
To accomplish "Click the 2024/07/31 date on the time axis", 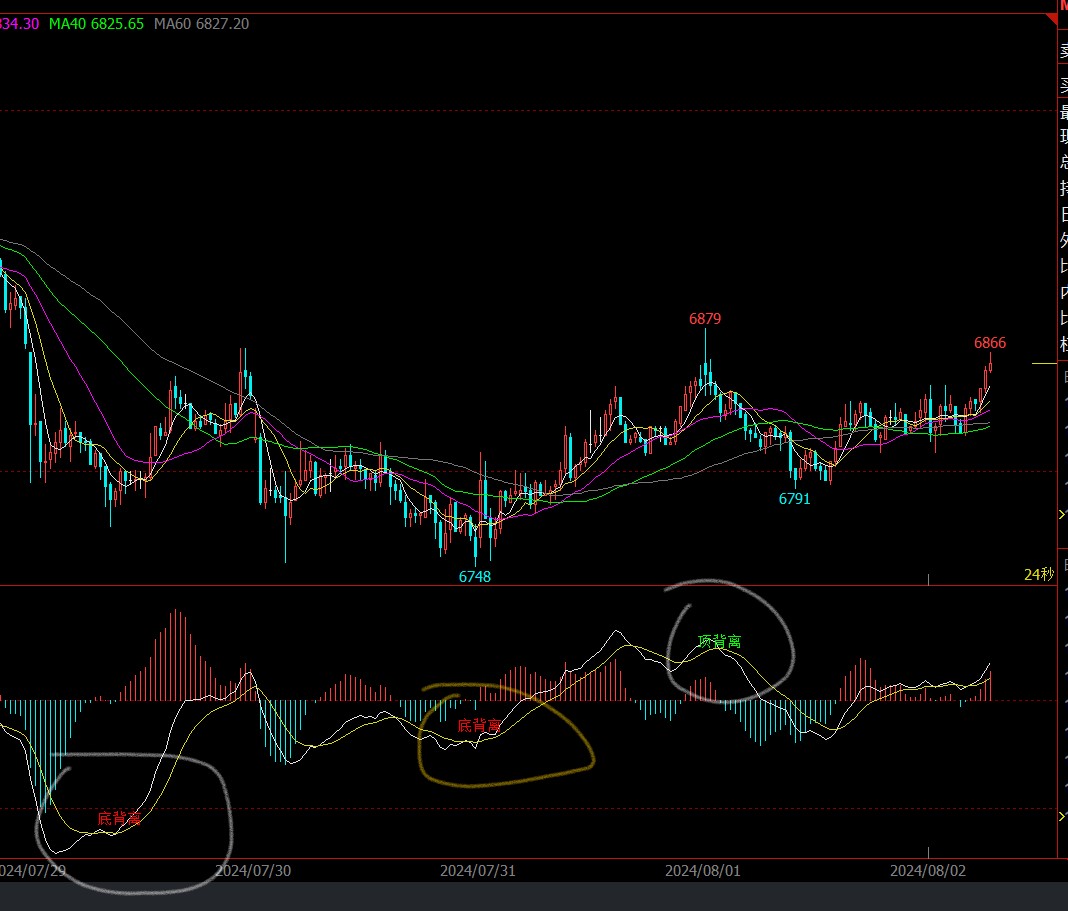I will (477, 871).
